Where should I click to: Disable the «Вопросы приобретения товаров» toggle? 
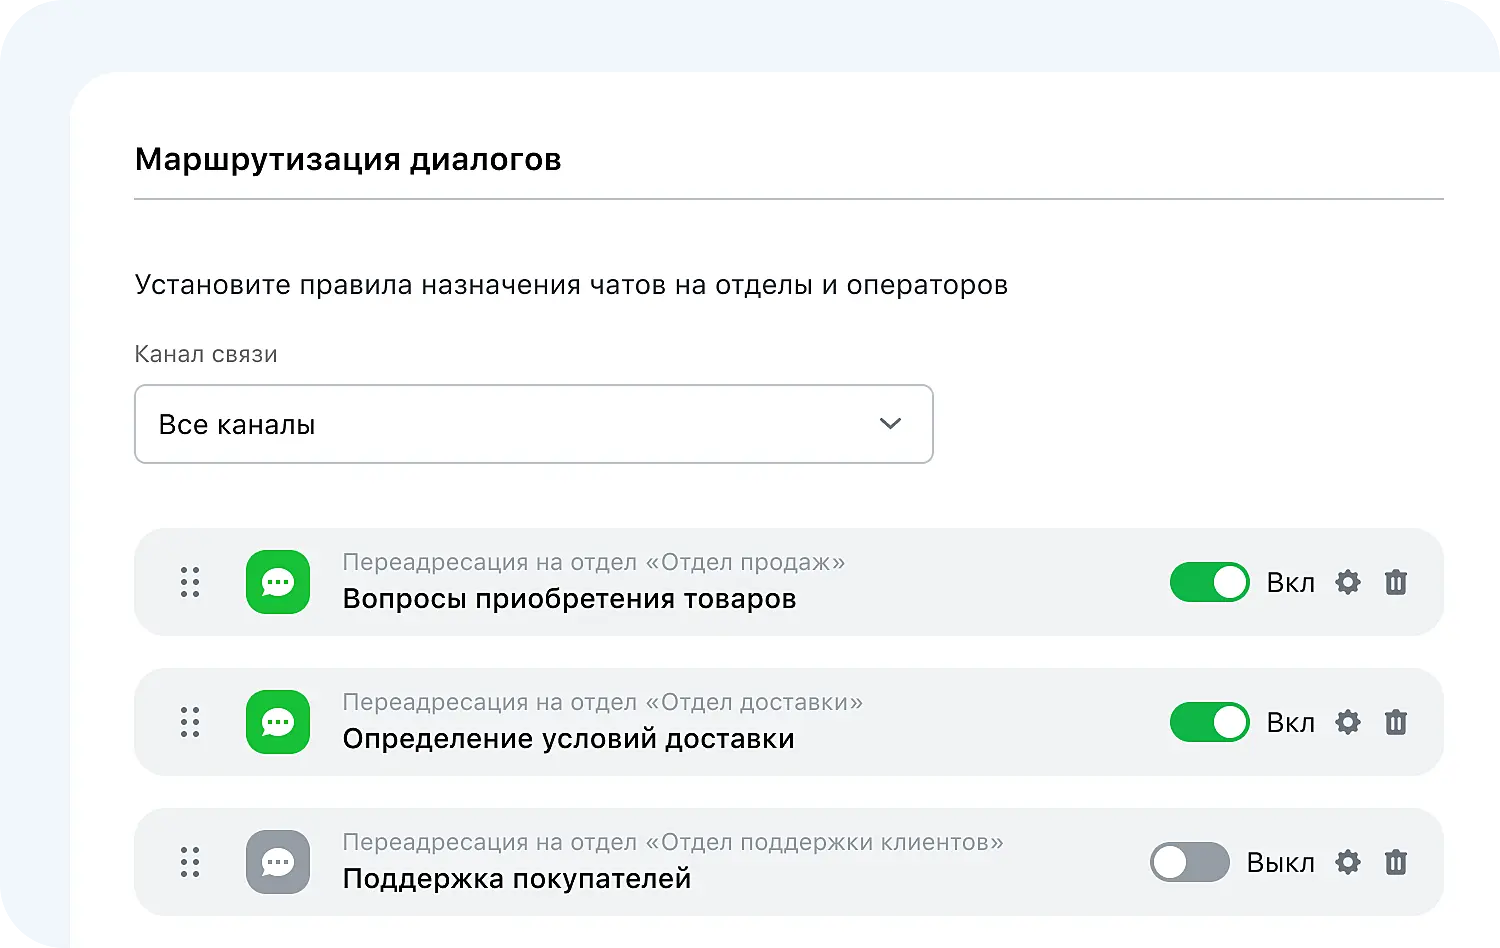coord(1209,582)
